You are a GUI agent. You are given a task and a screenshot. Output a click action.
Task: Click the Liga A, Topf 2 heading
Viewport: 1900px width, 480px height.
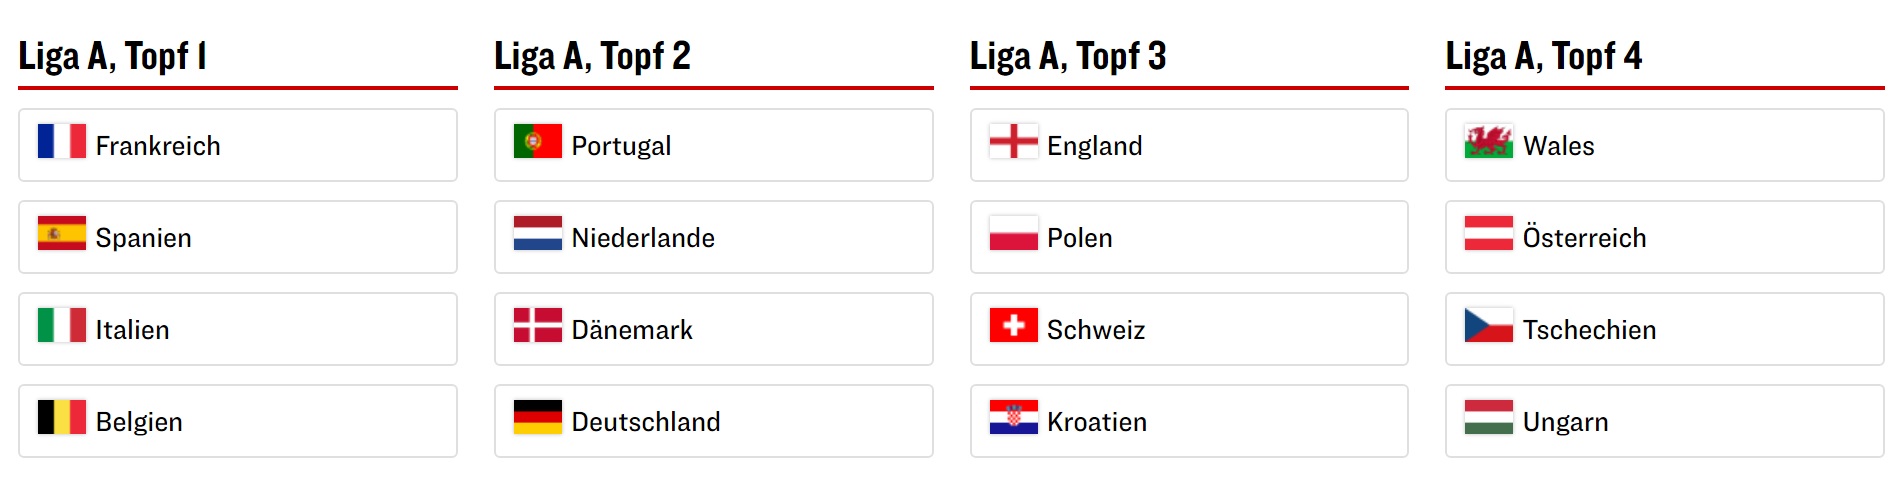(x=592, y=56)
